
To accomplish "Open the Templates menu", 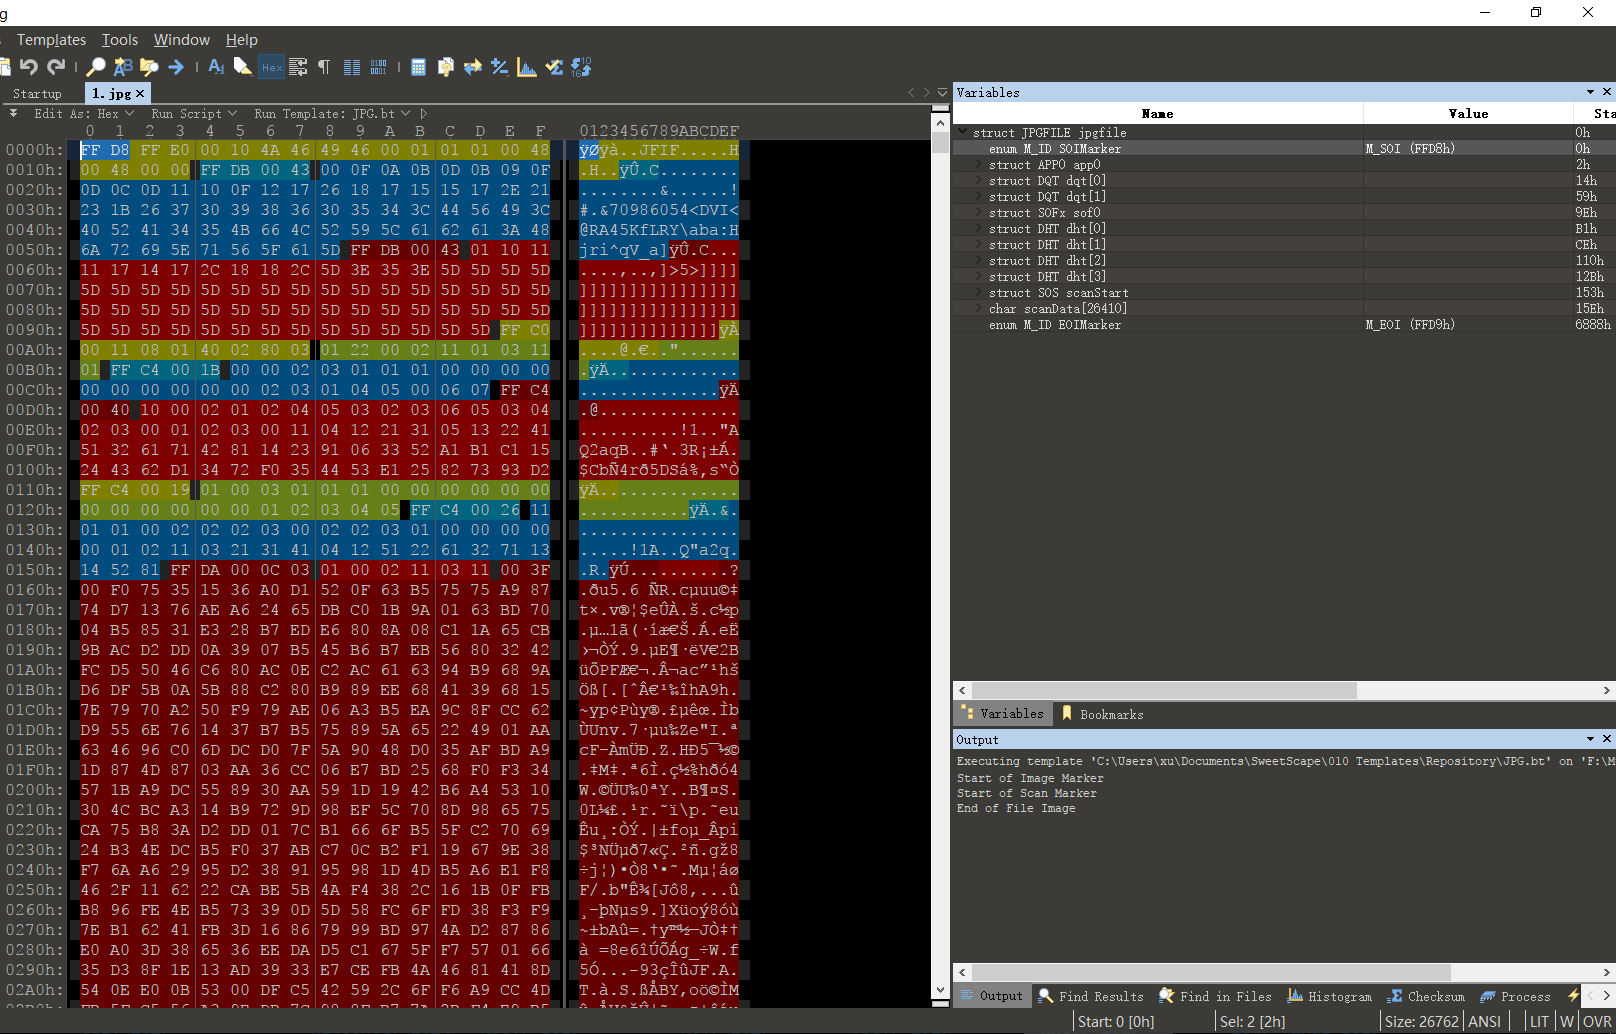I will coord(51,40).
